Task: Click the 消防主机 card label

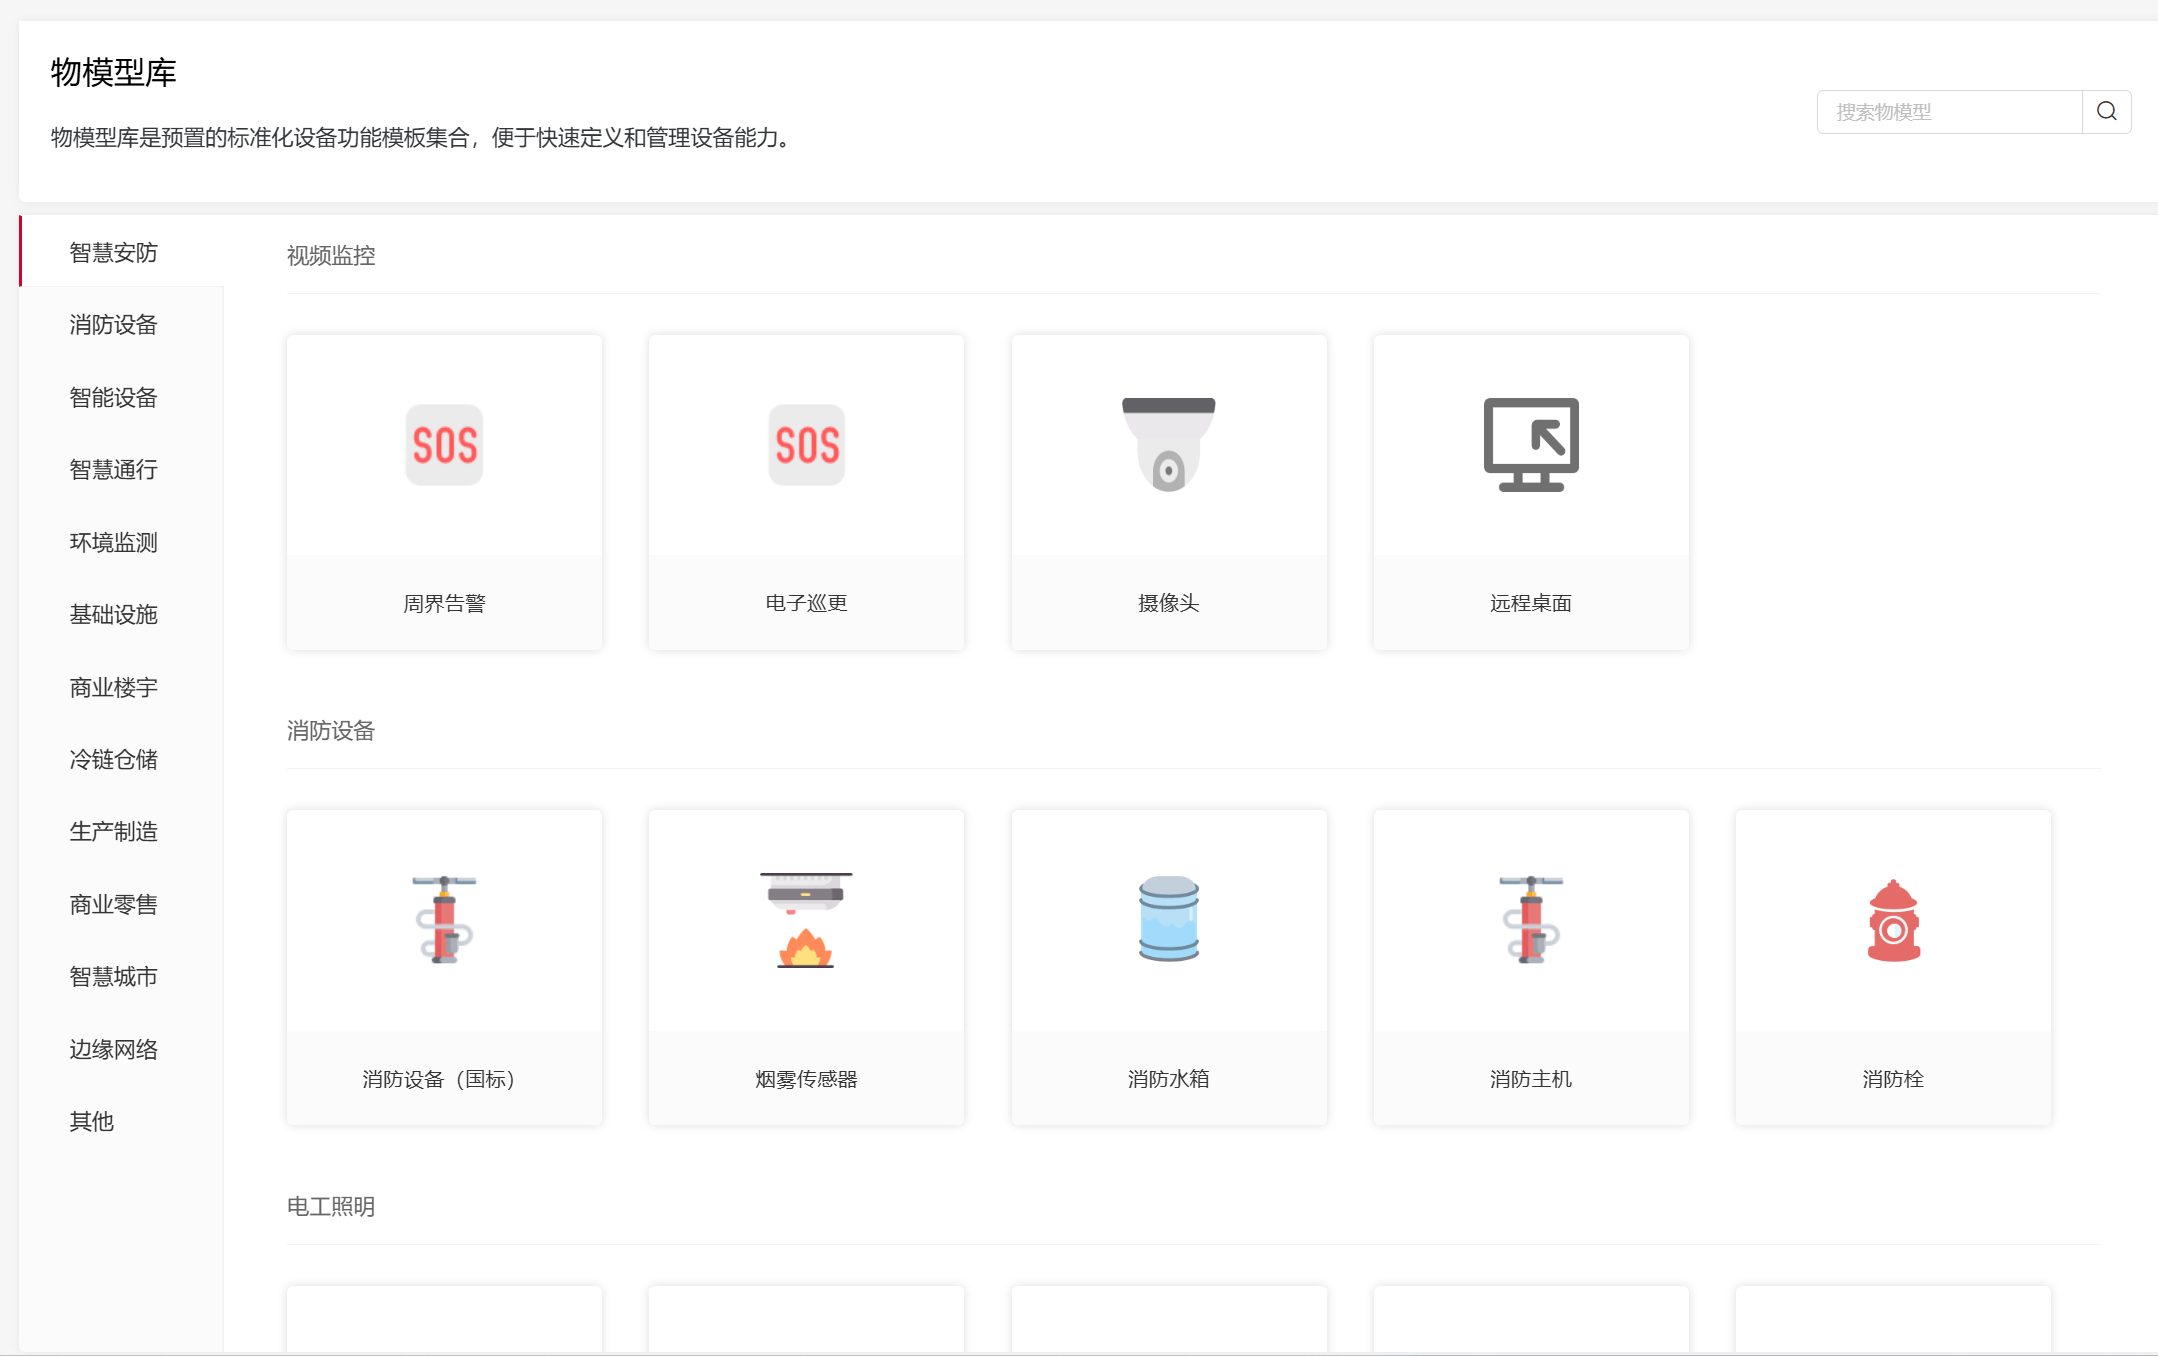Action: click(x=1531, y=1079)
